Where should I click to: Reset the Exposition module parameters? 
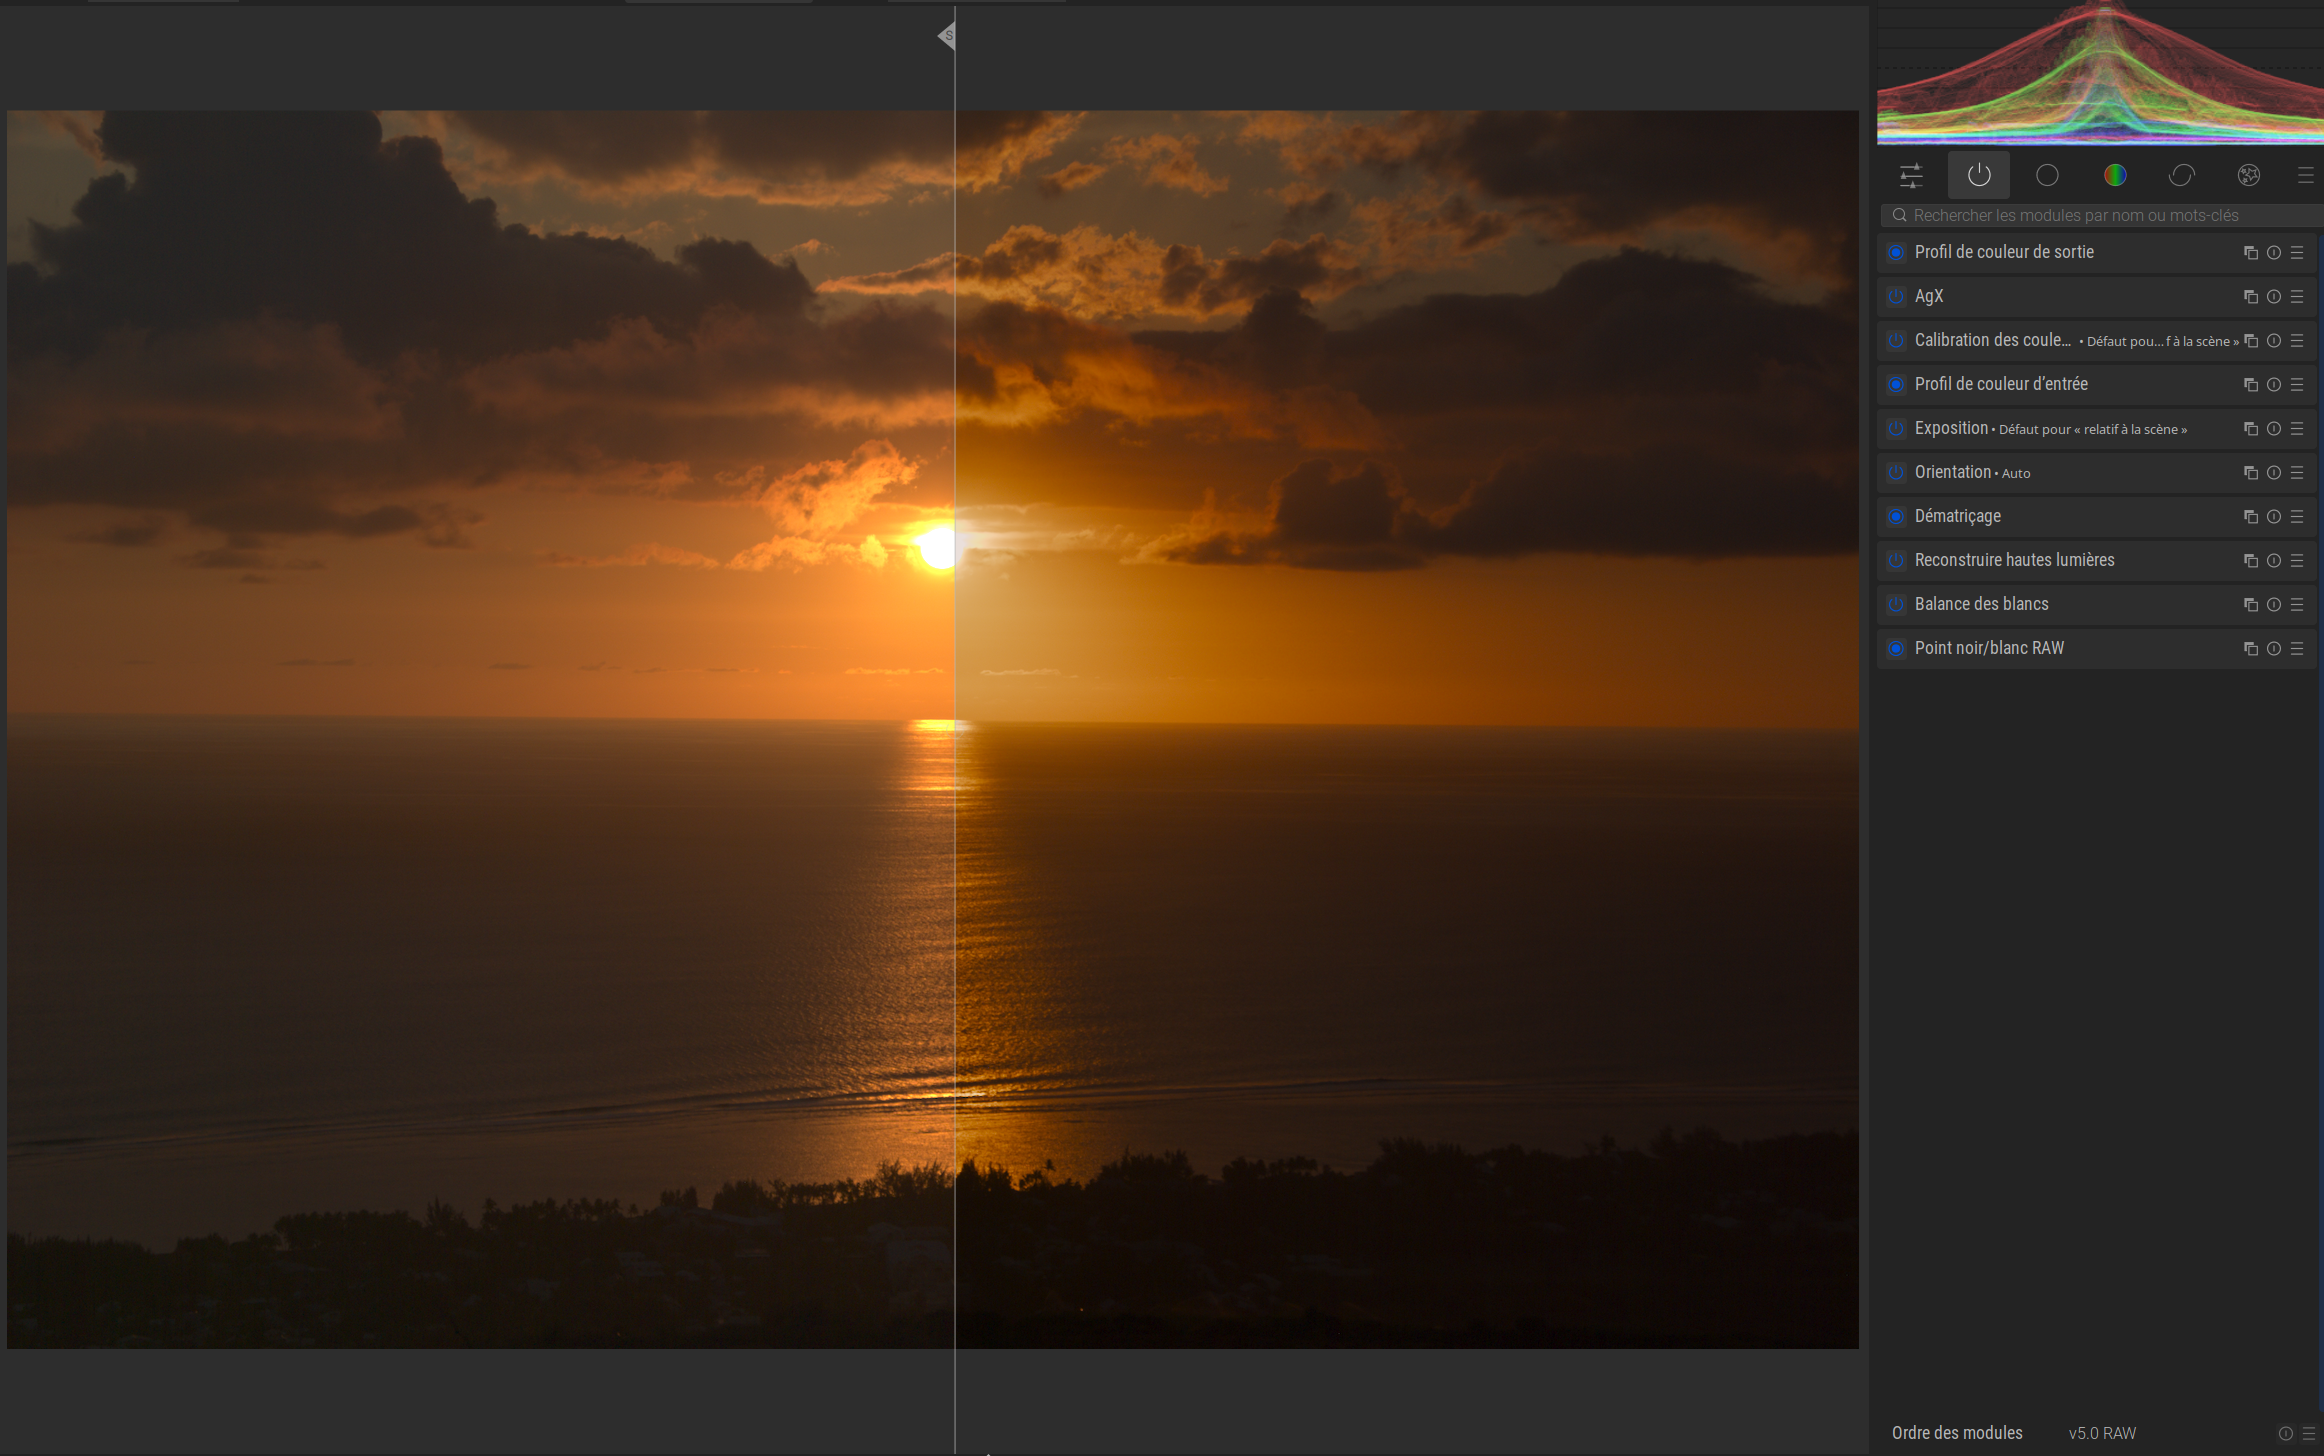pos(2274,429)
